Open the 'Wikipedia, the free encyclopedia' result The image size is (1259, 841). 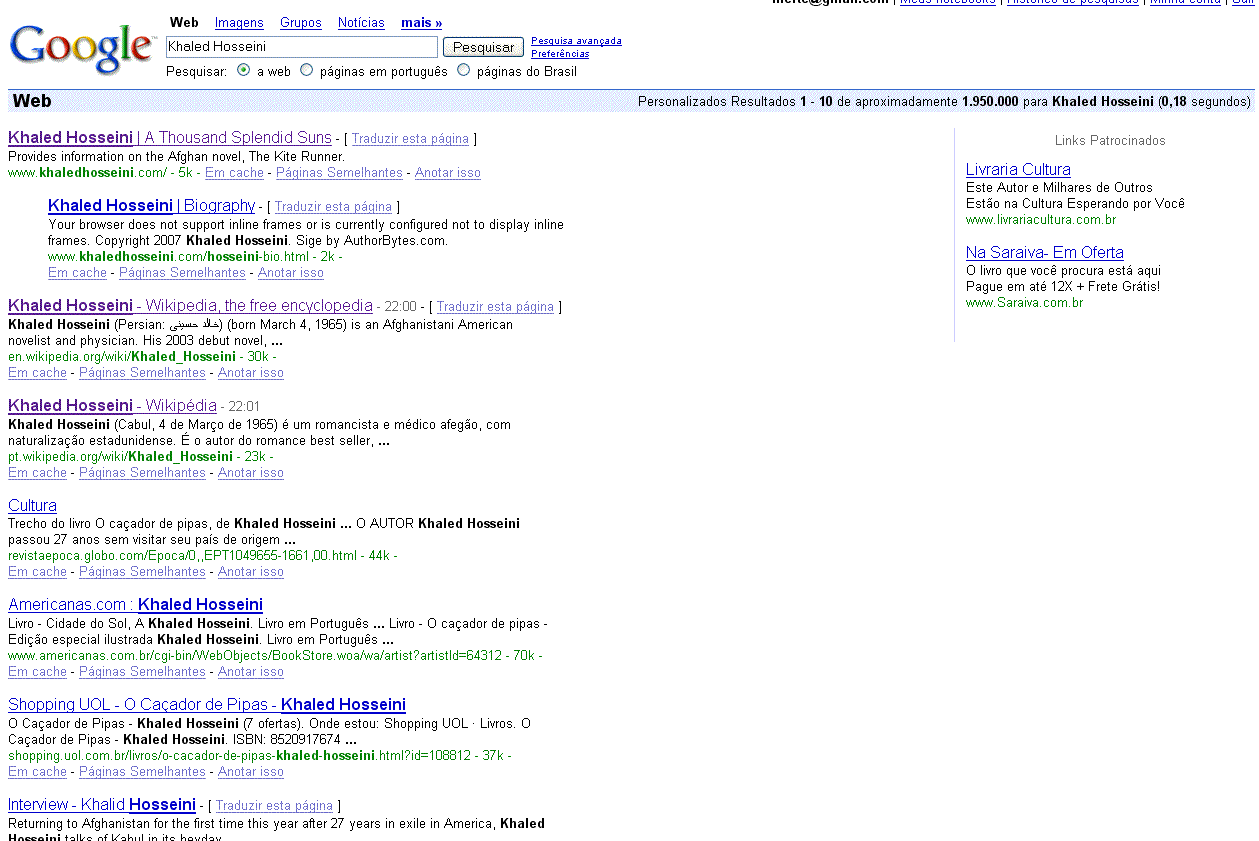tap(190, 306)
